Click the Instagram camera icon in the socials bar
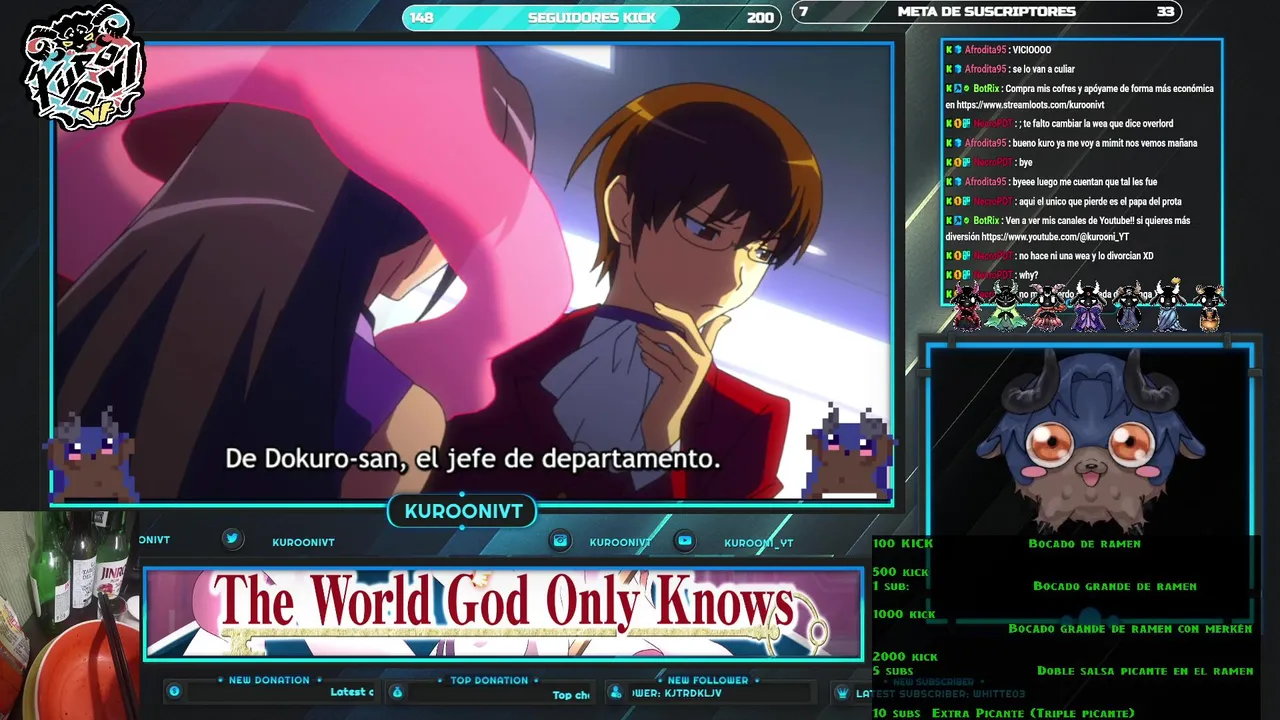The image size is (1280, 720). coord(560,540)
